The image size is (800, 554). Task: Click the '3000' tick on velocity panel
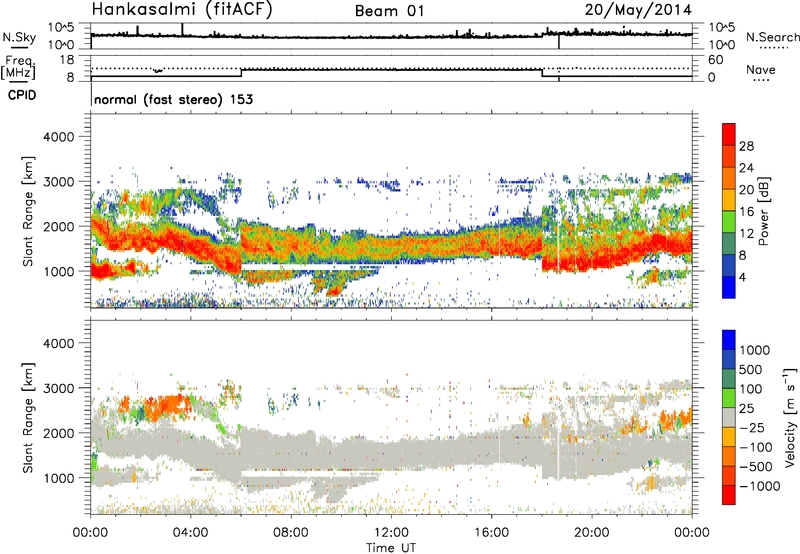coord(58,388)
